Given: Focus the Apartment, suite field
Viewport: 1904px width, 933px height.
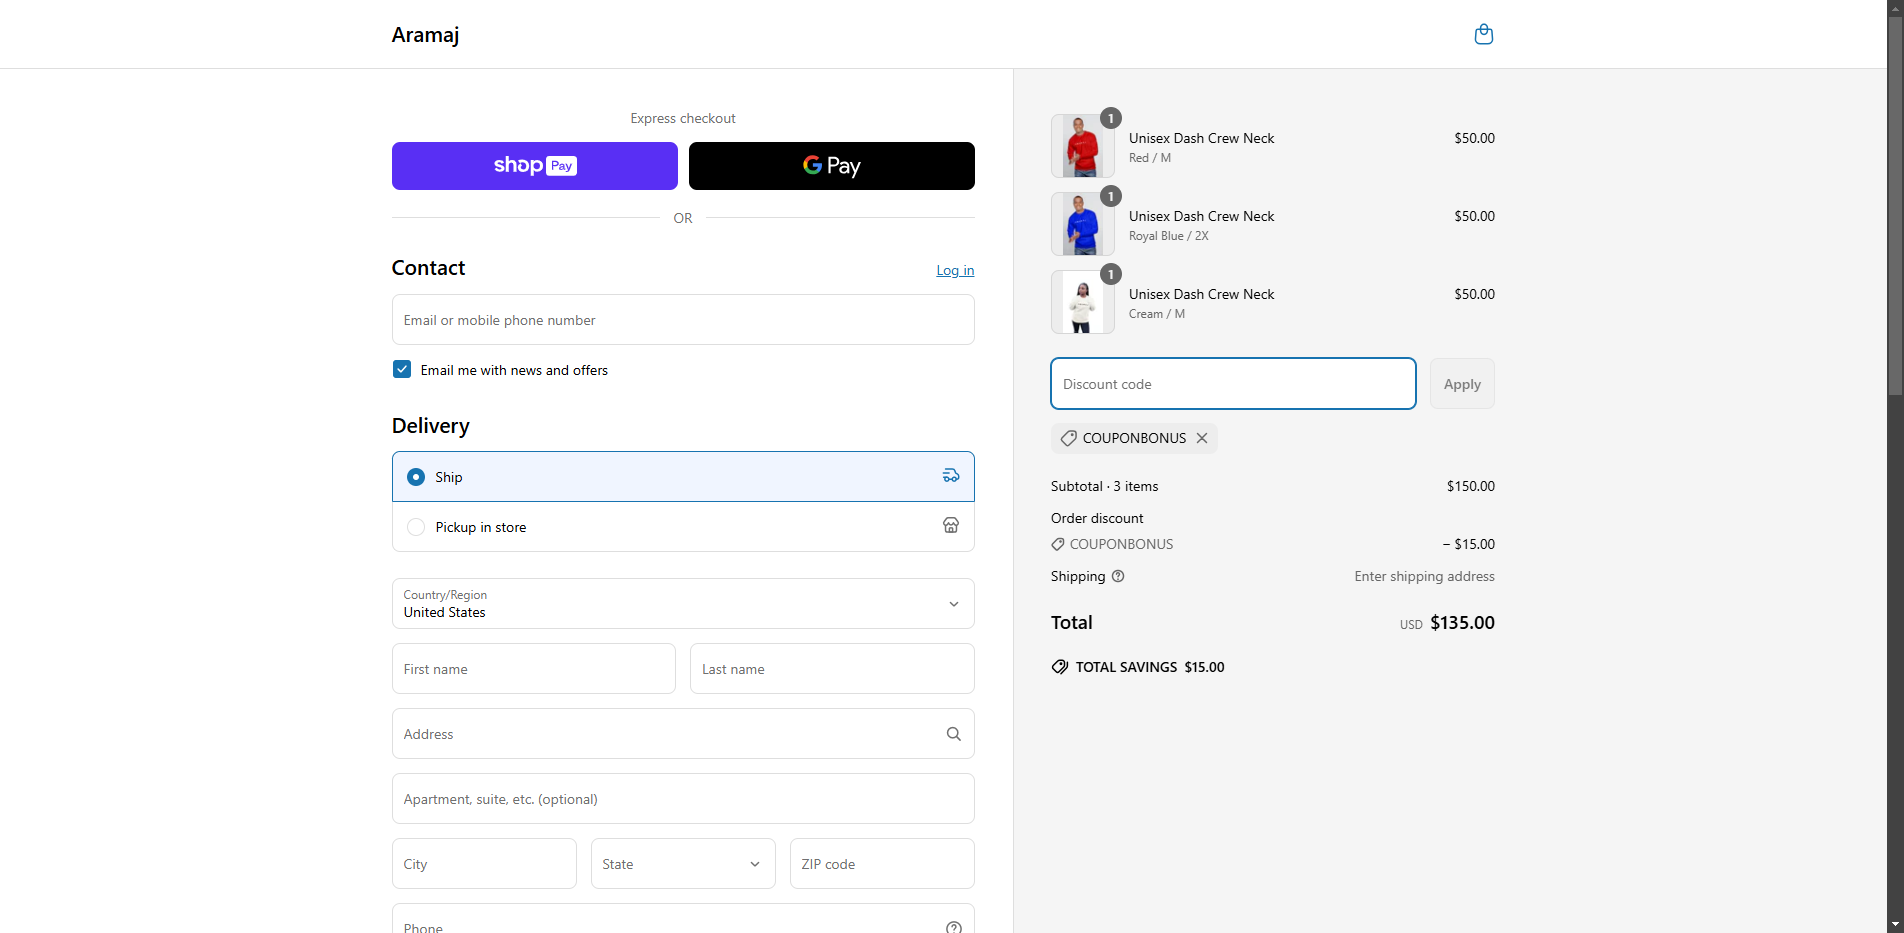Looking at the screenshot, I should [683, 799].
